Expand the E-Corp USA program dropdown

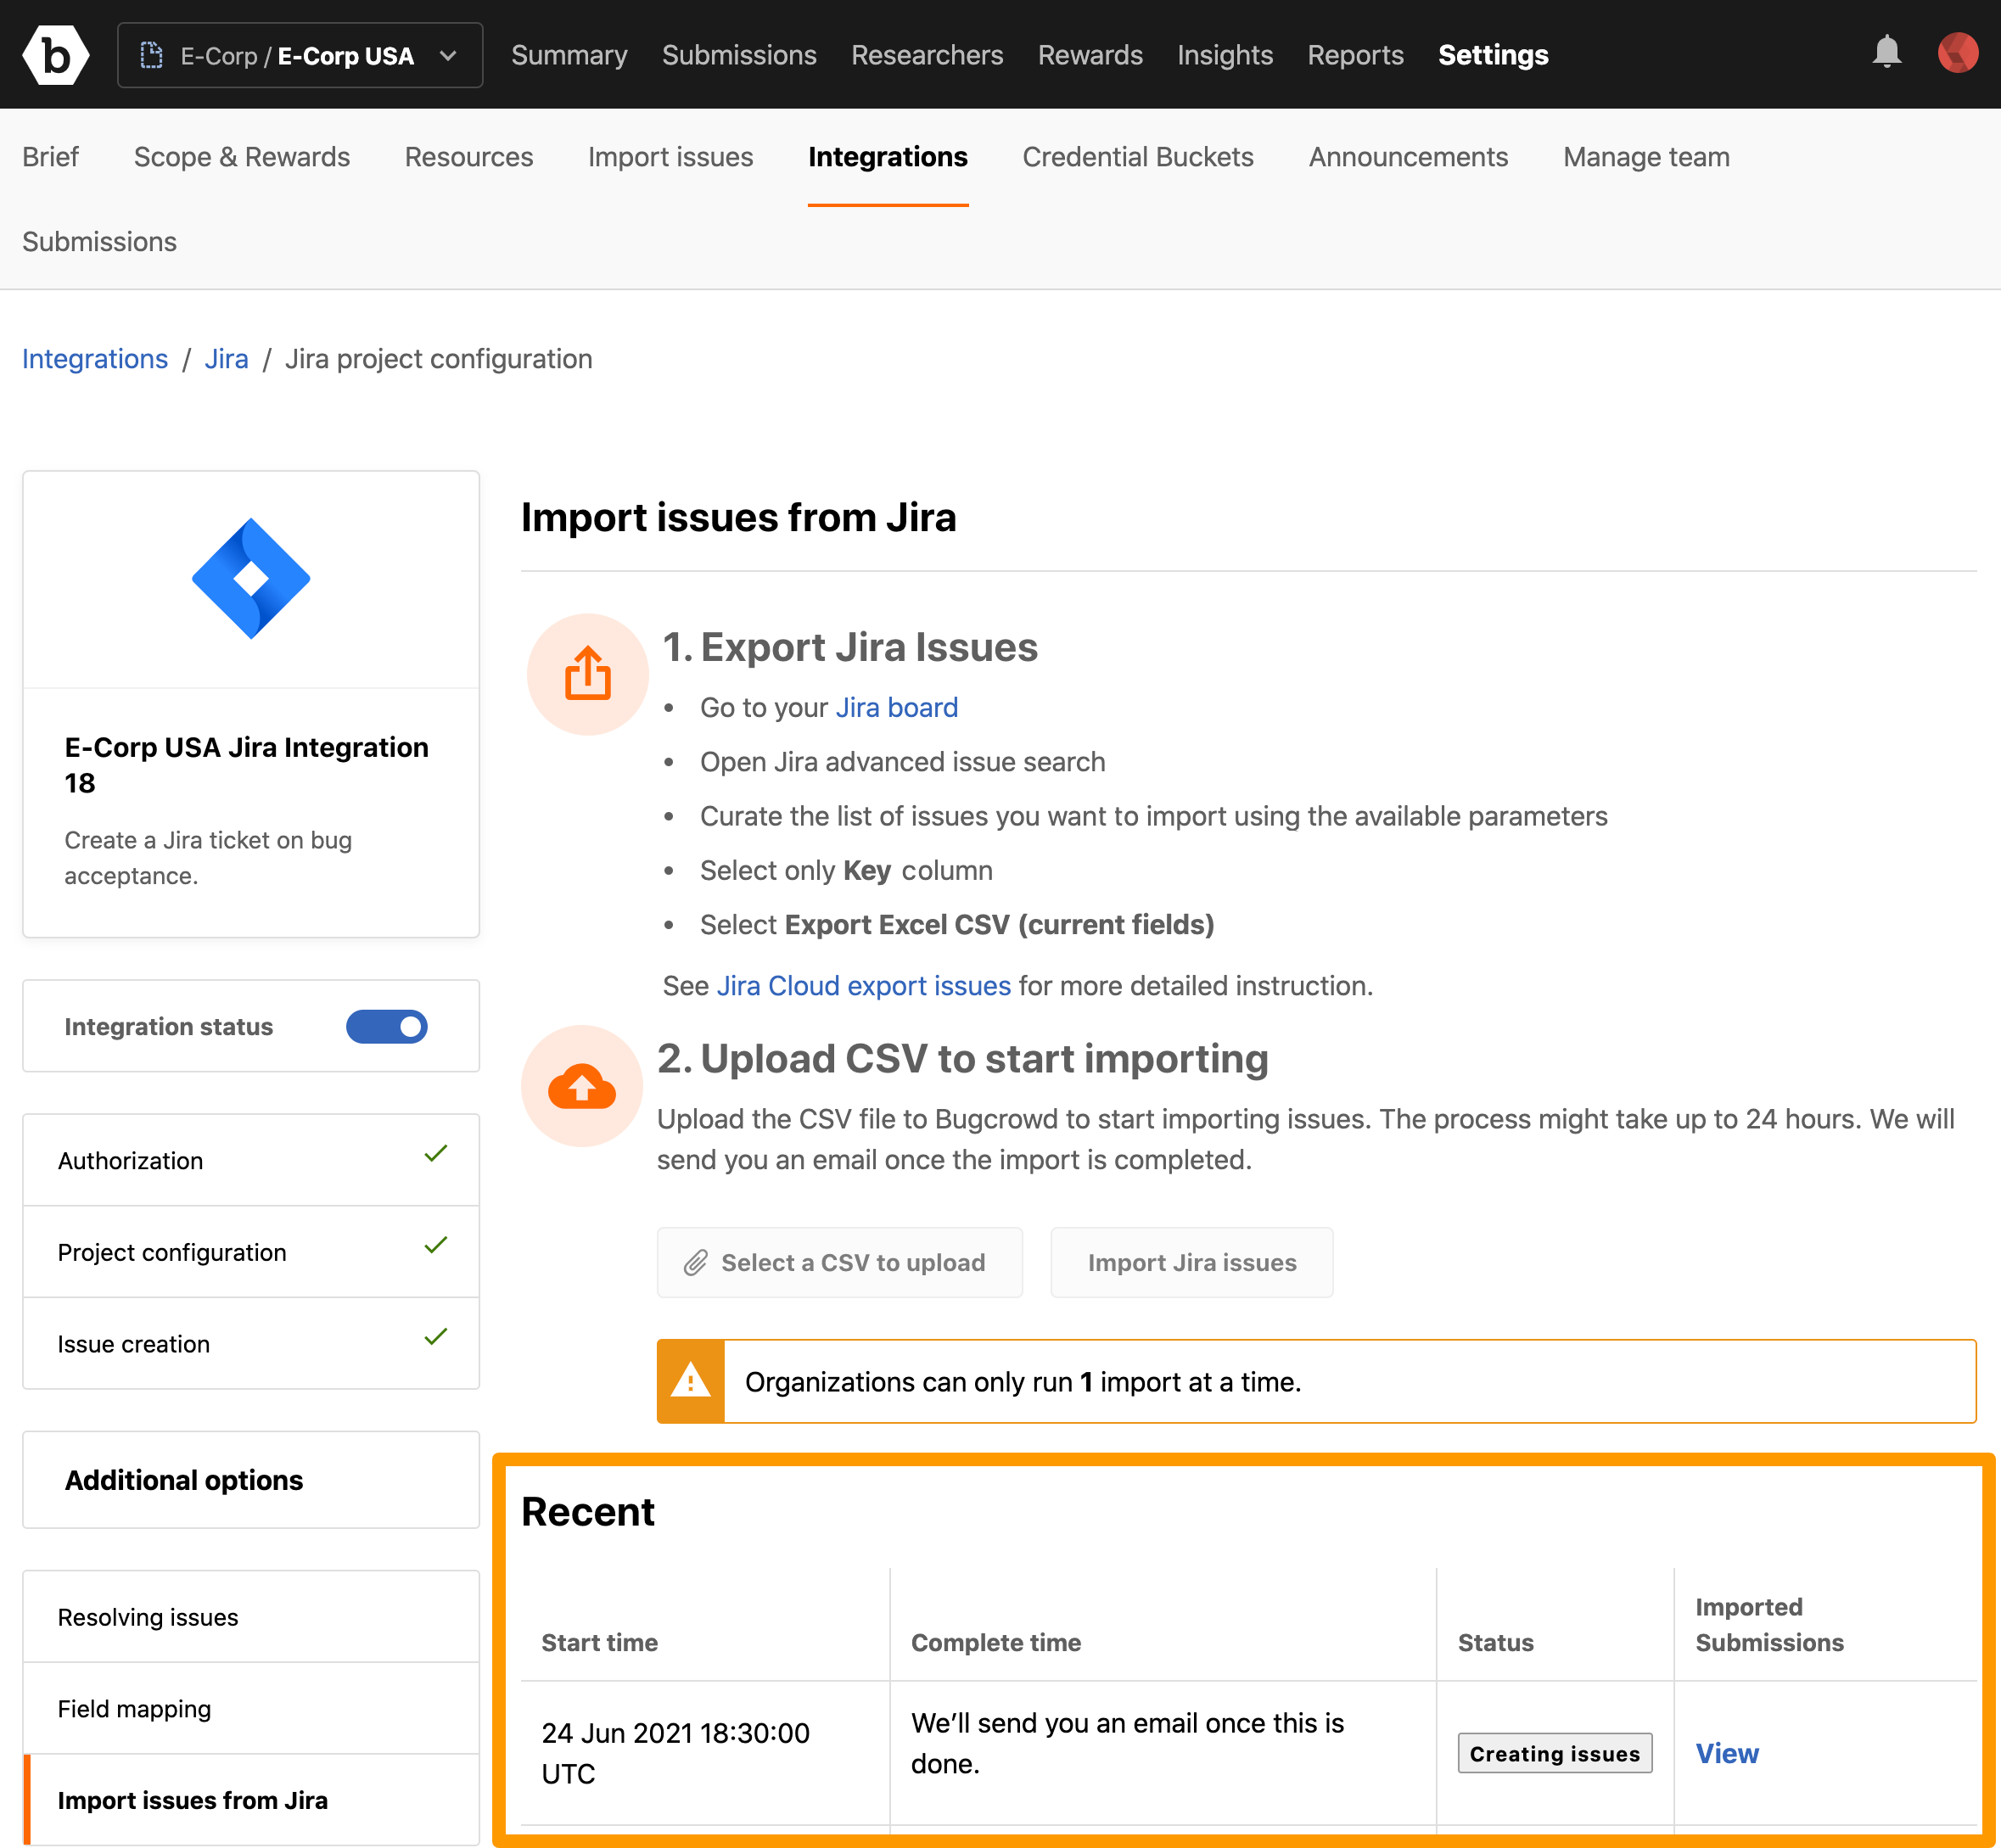pos(300,55)
